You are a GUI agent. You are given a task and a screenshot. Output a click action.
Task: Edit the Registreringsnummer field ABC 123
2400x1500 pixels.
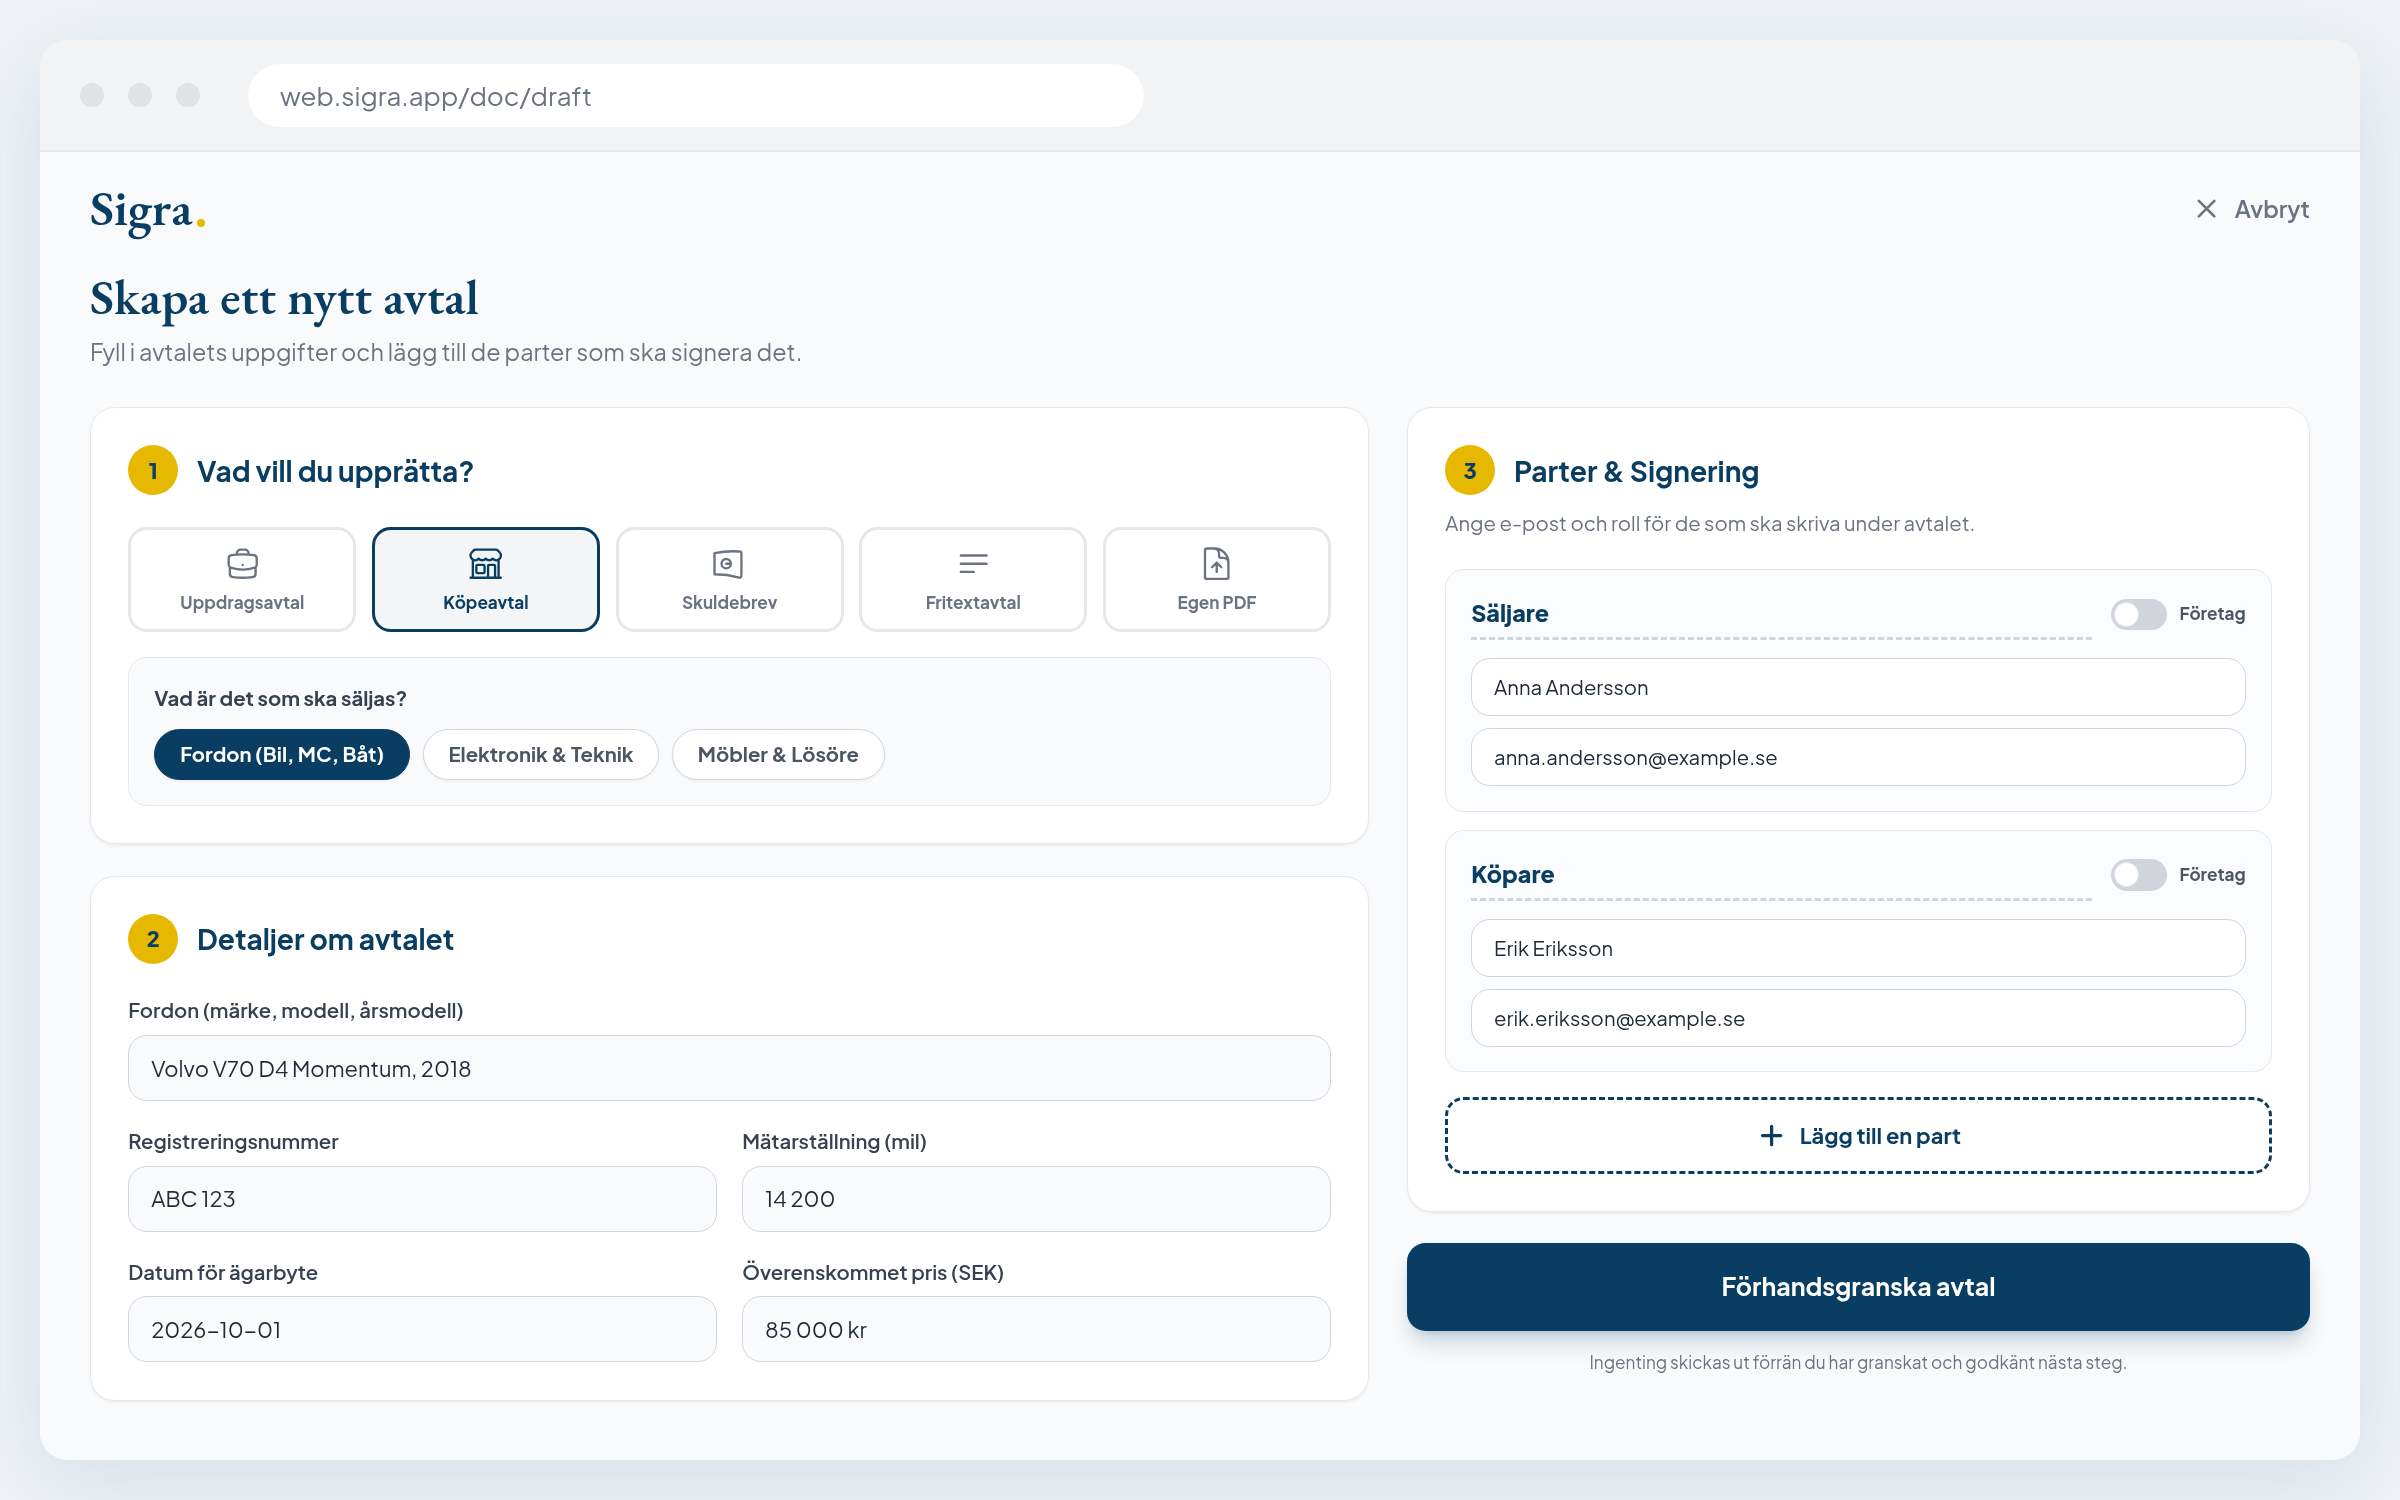coord(422,1199)
